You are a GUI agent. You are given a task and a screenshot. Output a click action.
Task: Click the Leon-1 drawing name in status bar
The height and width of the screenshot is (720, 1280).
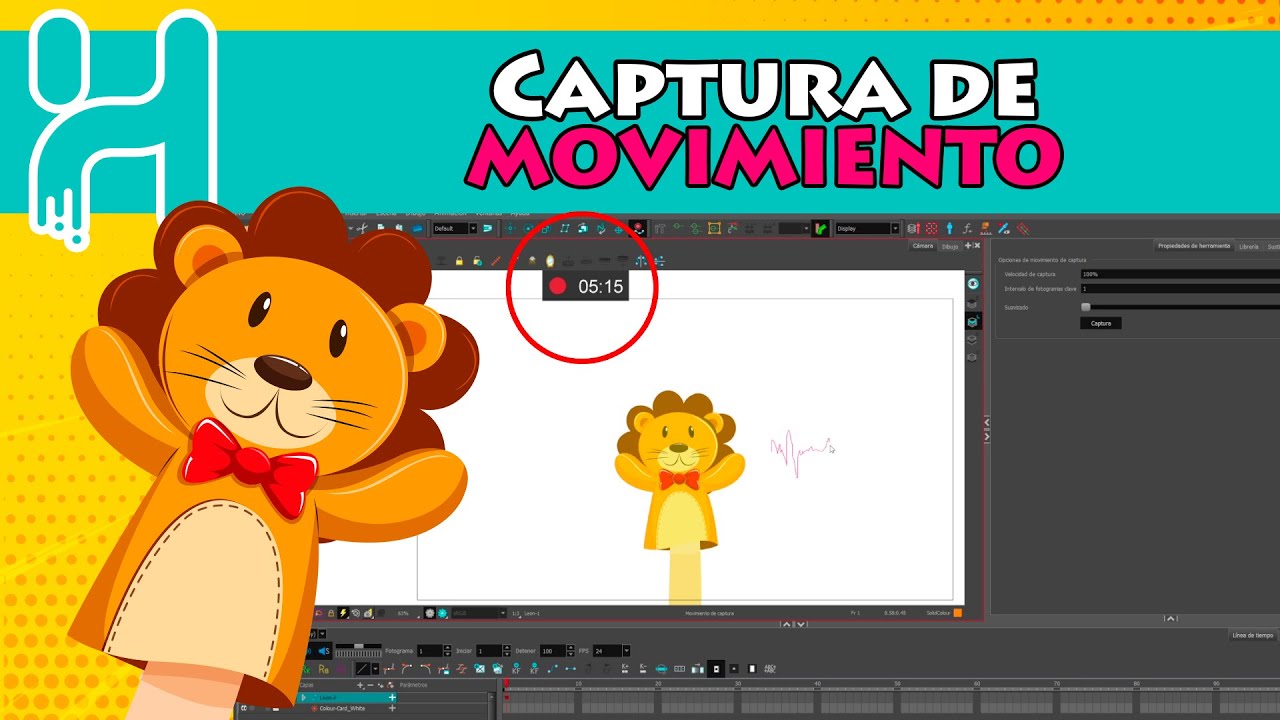point(532,613)
